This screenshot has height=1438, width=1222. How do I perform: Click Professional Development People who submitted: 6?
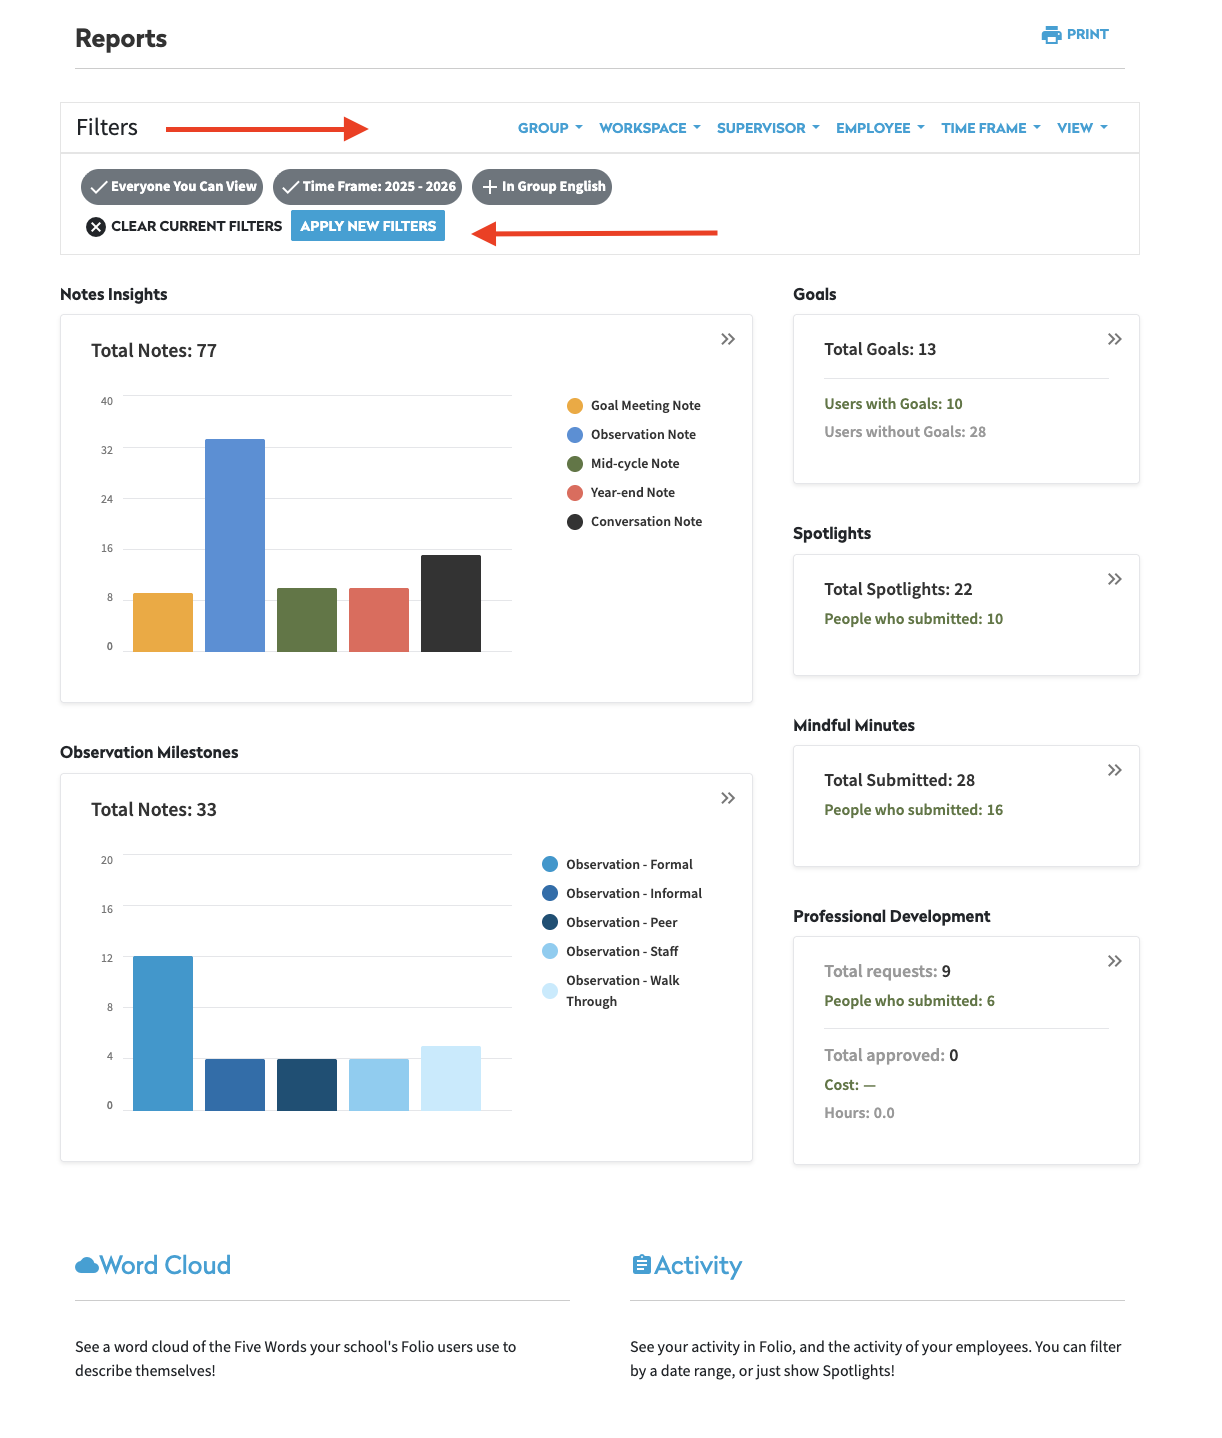pos(909,1001)
